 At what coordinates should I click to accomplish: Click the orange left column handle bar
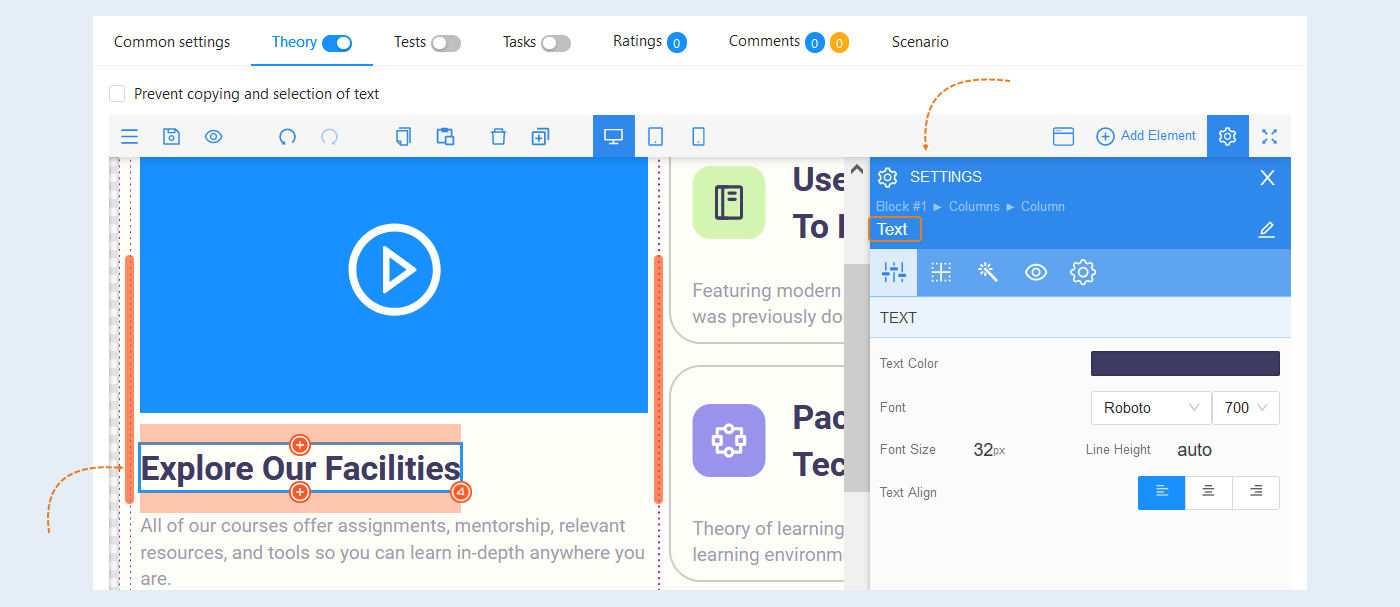pyautogui.click(x=129, y=379)
